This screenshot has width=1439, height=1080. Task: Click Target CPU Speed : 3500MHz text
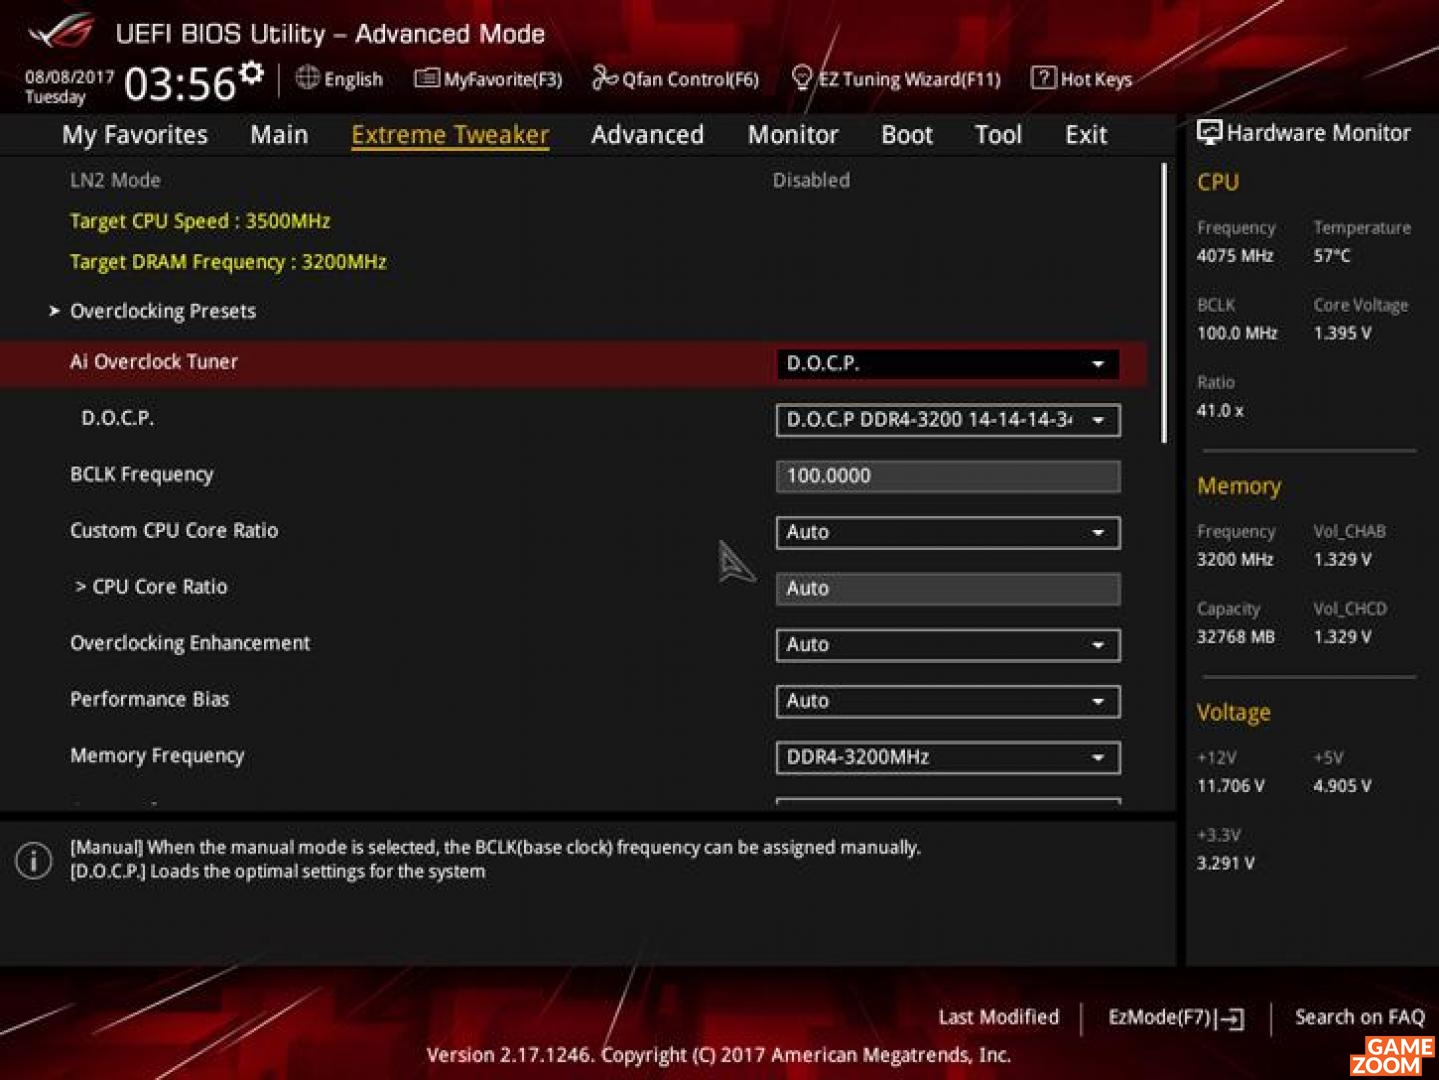point(200,221)
